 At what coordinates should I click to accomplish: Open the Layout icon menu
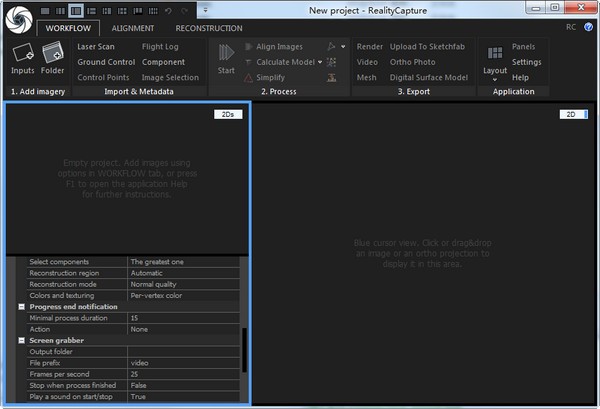coord(495,58)
